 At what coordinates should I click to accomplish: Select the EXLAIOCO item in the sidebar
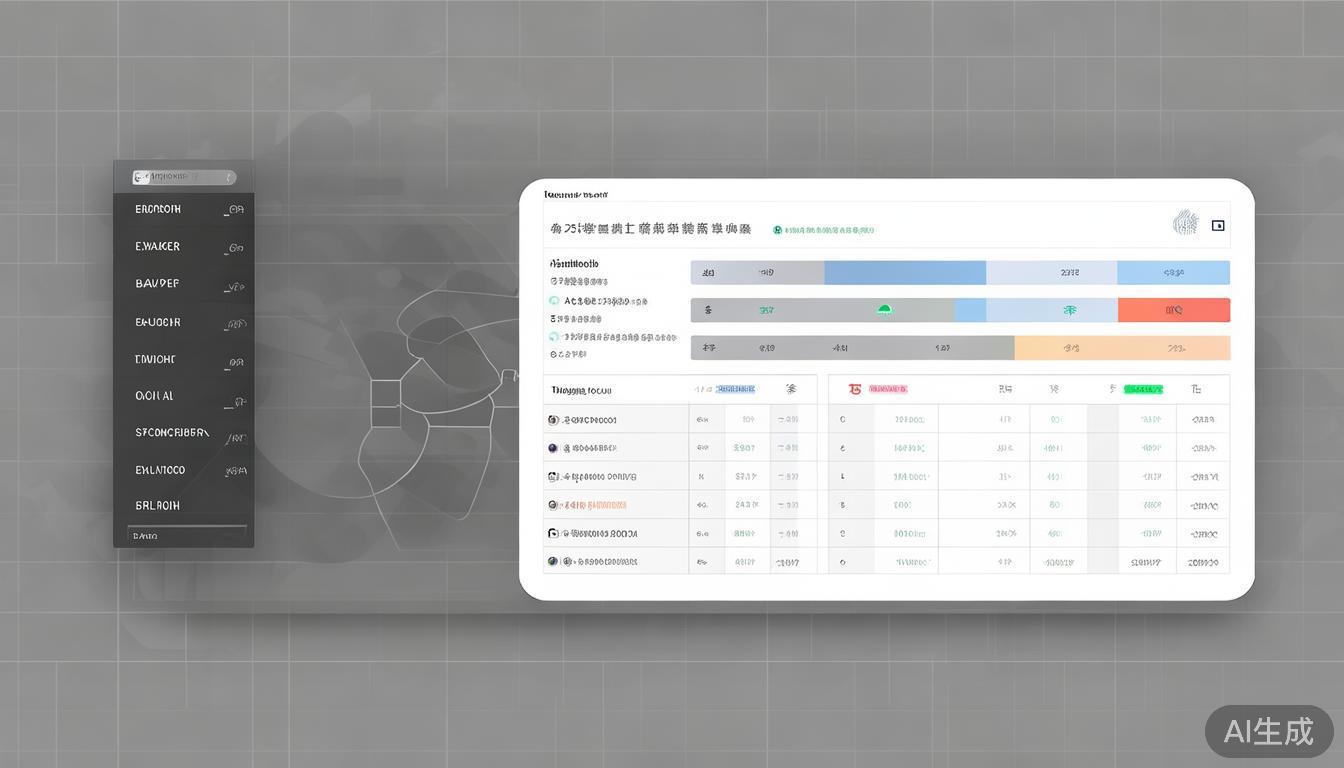(x=160, y=469)
